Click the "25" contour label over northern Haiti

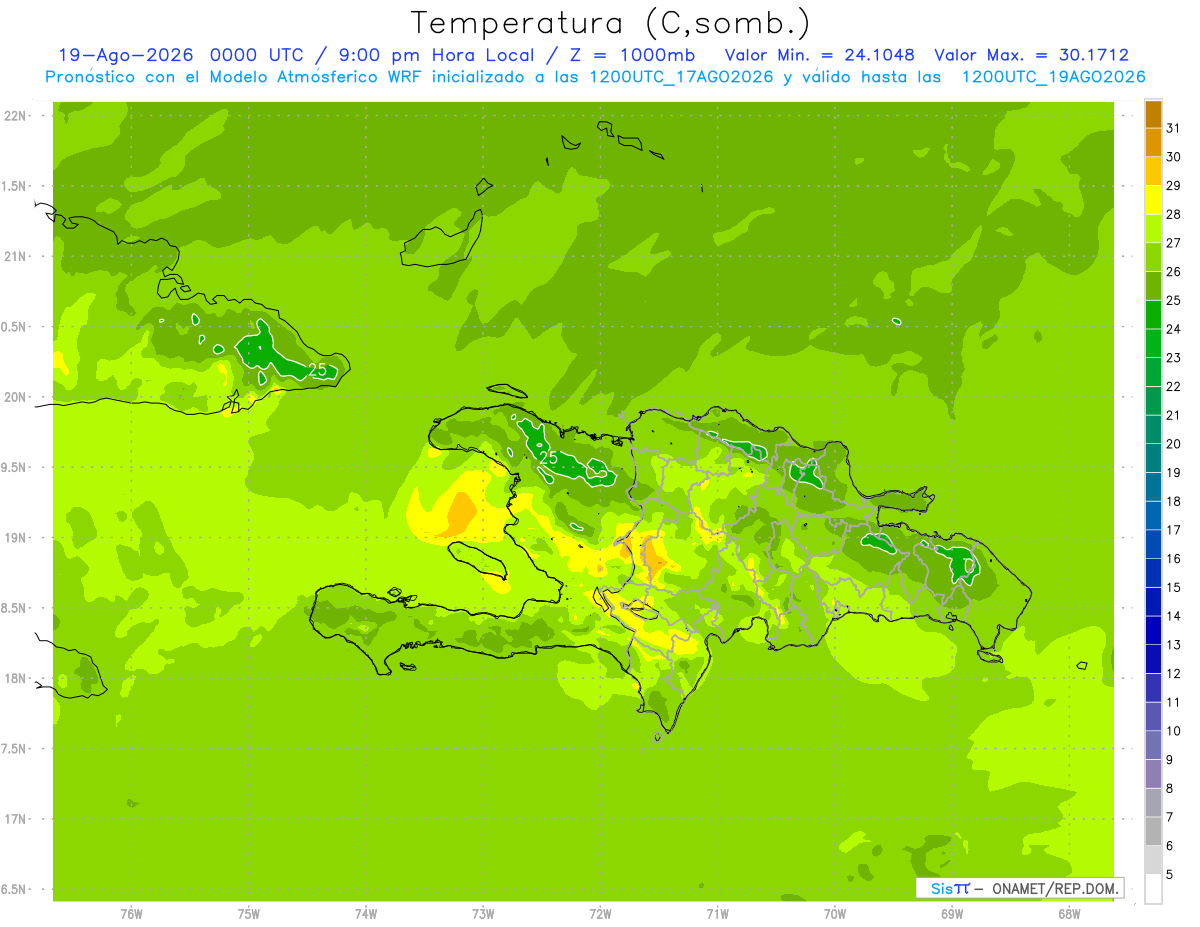click(x=548, y=457)
